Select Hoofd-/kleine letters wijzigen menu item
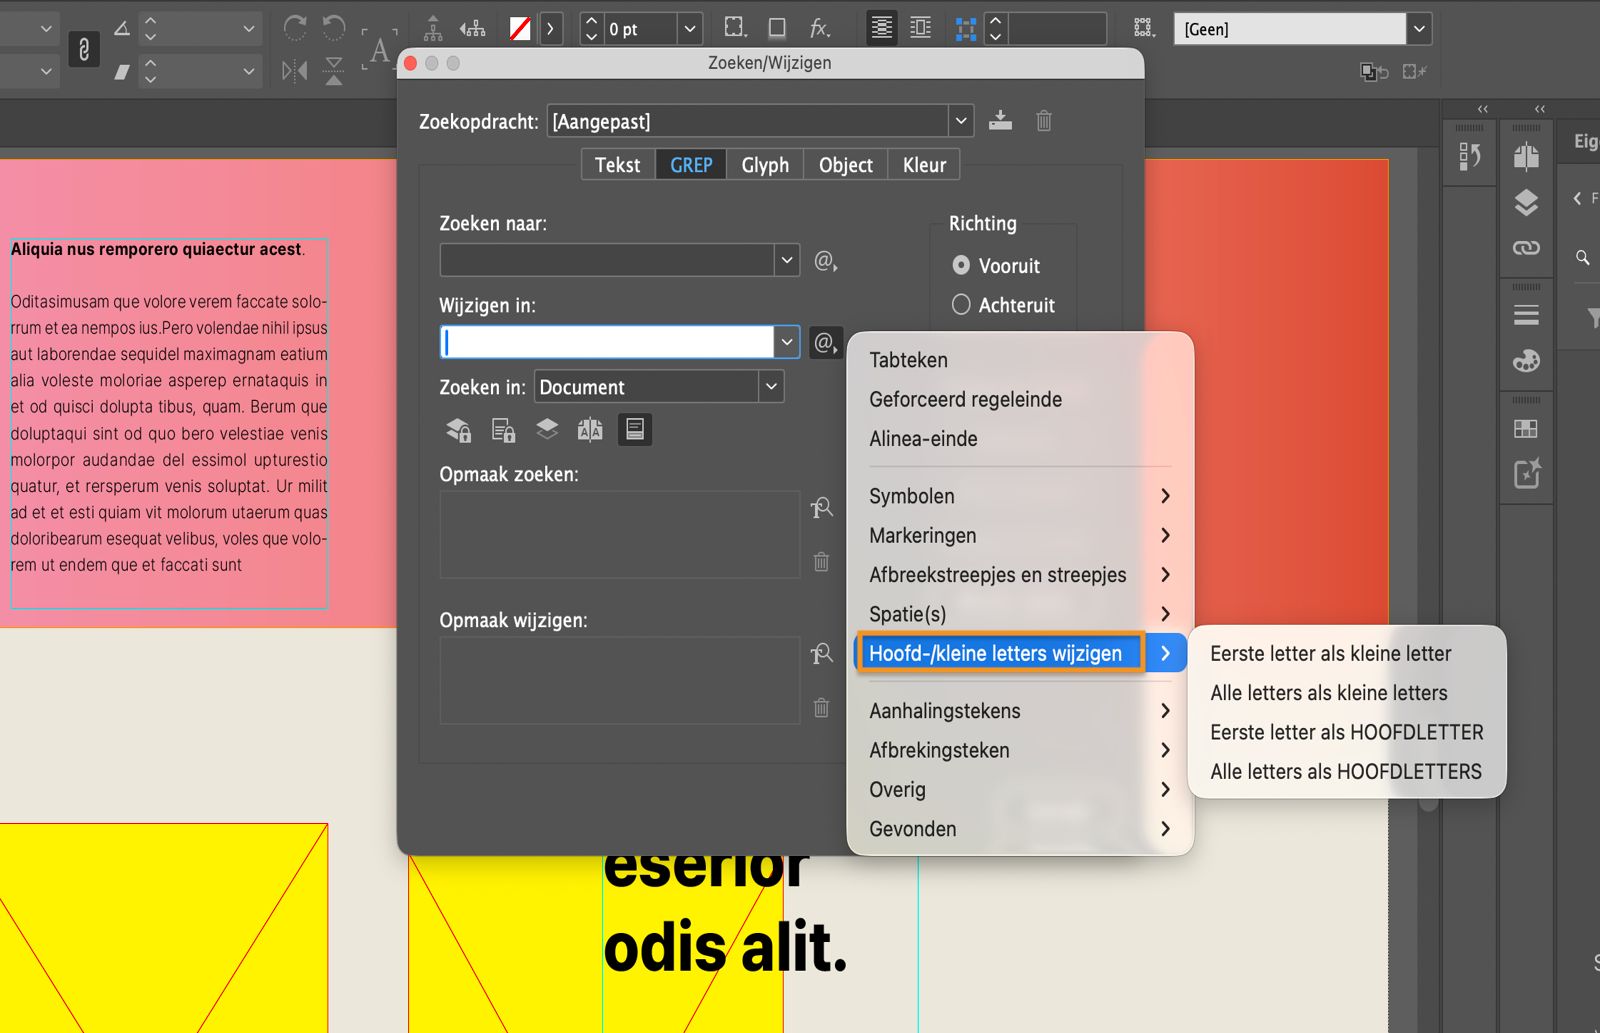This screenshot has height=1033, width=1600. (1020, 653)
